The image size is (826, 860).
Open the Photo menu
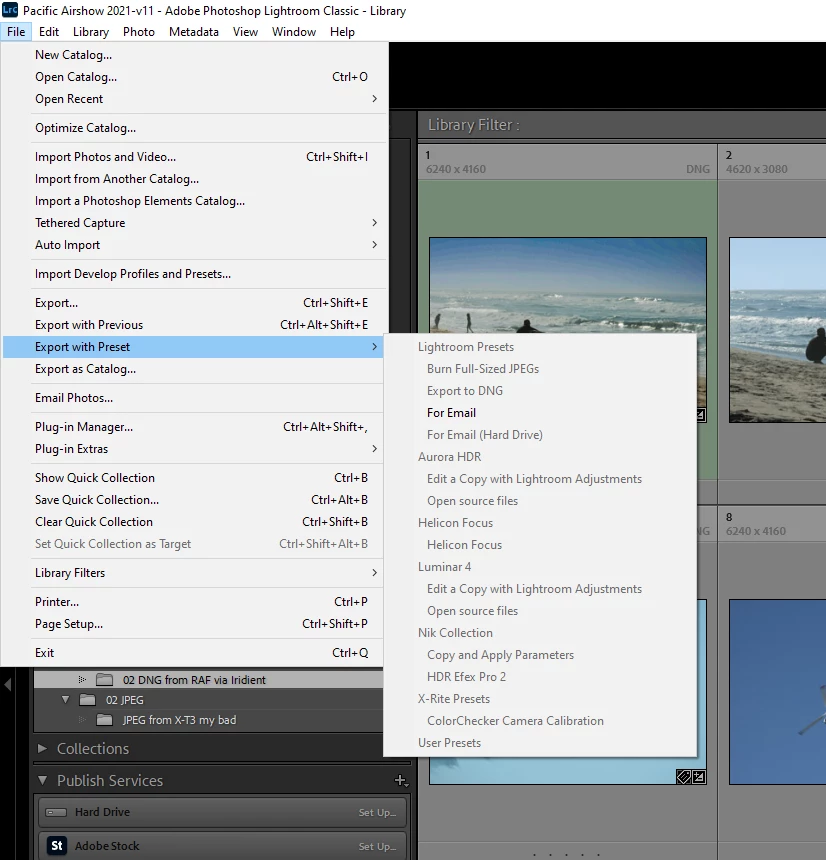coord(139,32)
